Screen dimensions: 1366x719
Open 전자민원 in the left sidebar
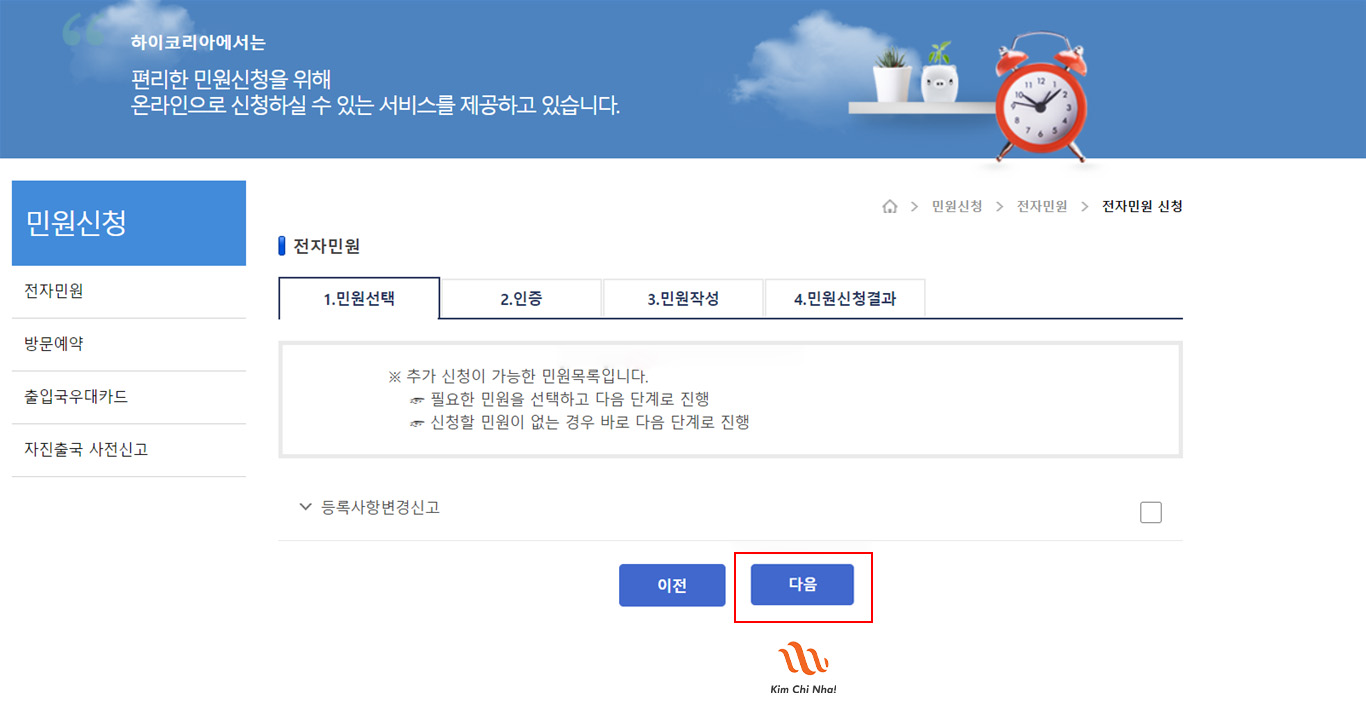coord(54,291)
